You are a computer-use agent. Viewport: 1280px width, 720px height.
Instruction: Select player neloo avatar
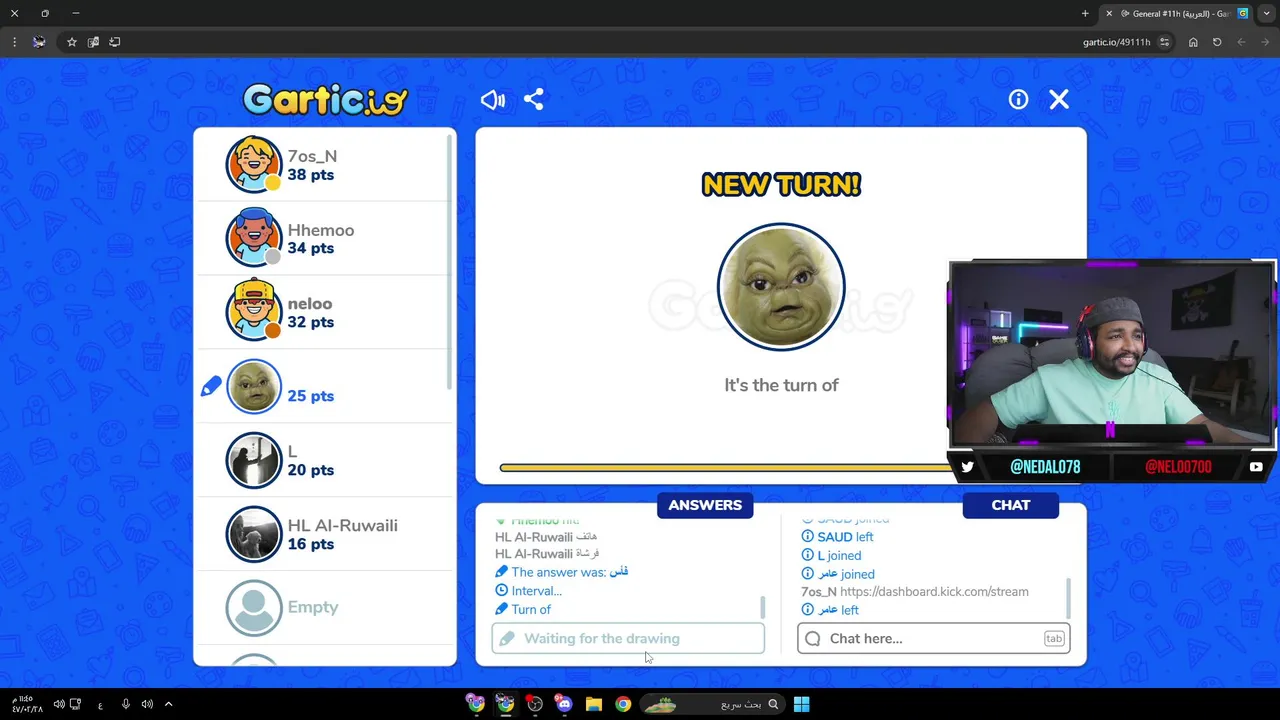click(x=254, y=312)
